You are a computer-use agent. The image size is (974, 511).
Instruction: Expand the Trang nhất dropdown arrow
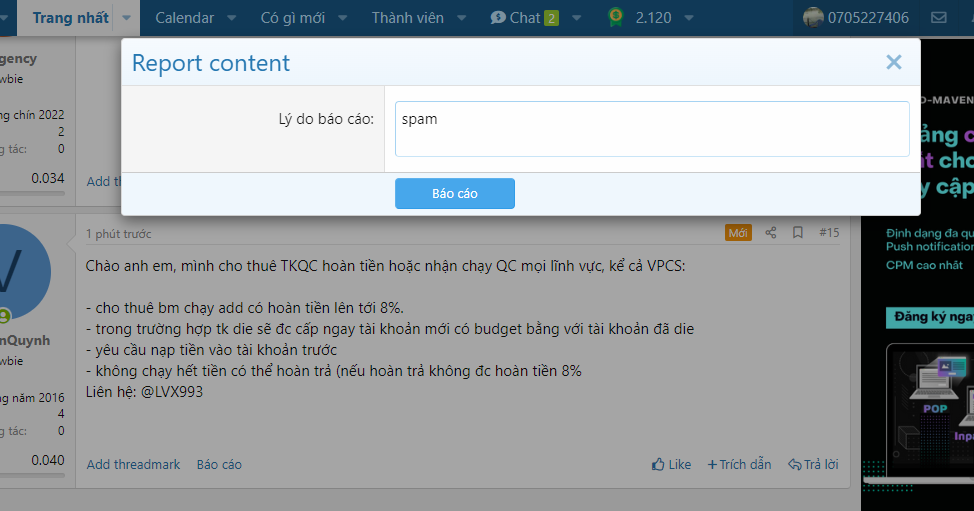[x=126, y=17]
